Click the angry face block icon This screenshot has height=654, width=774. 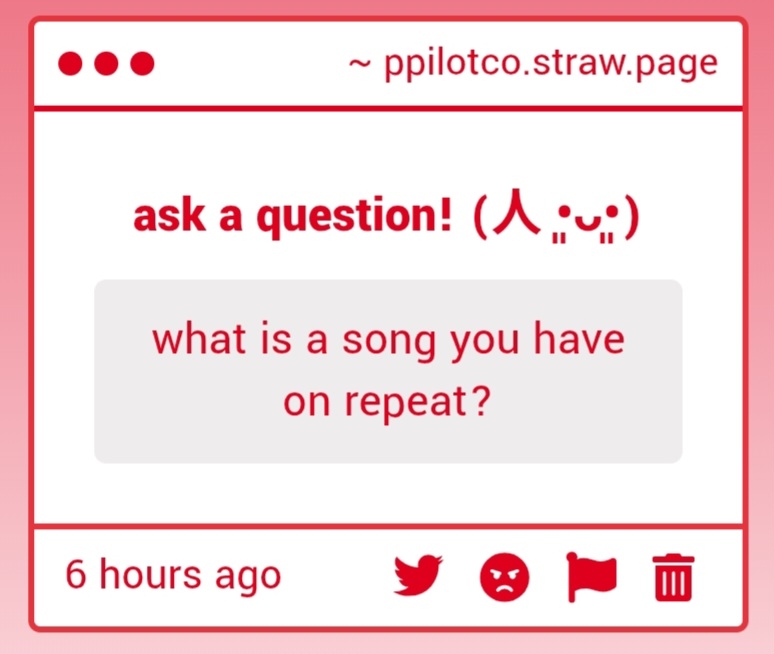[x=505, y=577]
